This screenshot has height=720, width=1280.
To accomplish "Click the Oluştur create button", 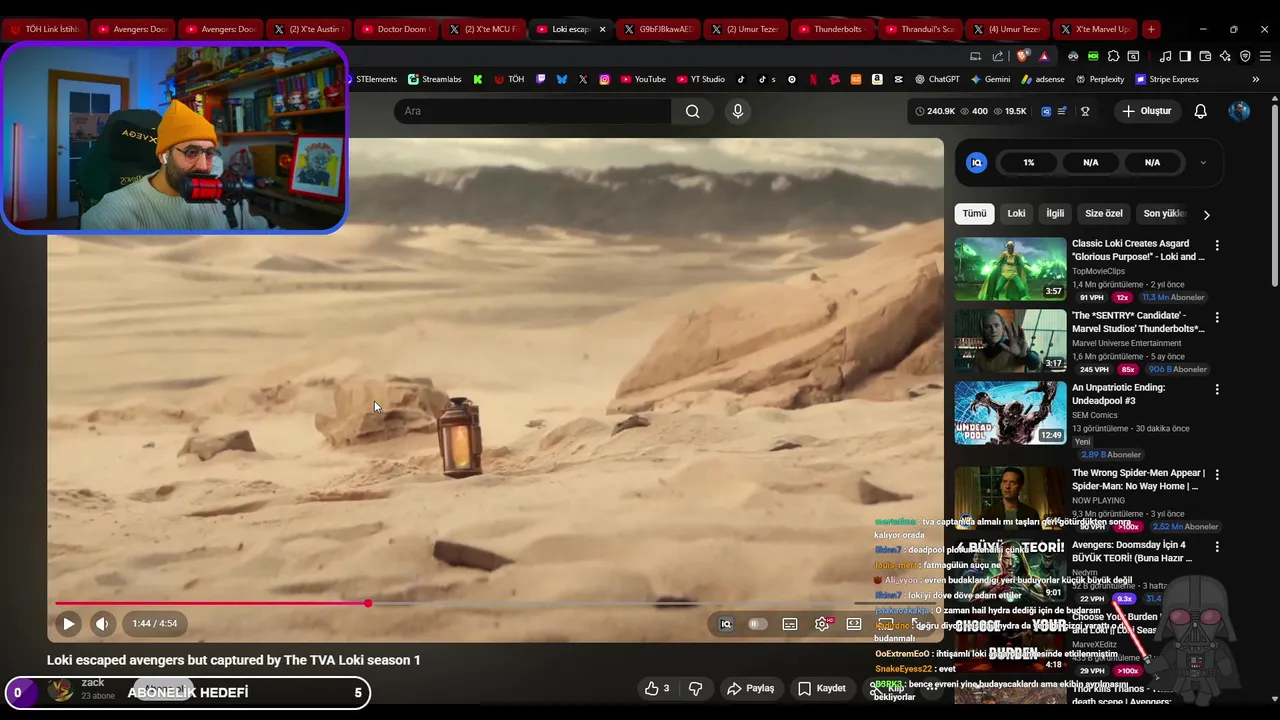I will point(1146,111).
